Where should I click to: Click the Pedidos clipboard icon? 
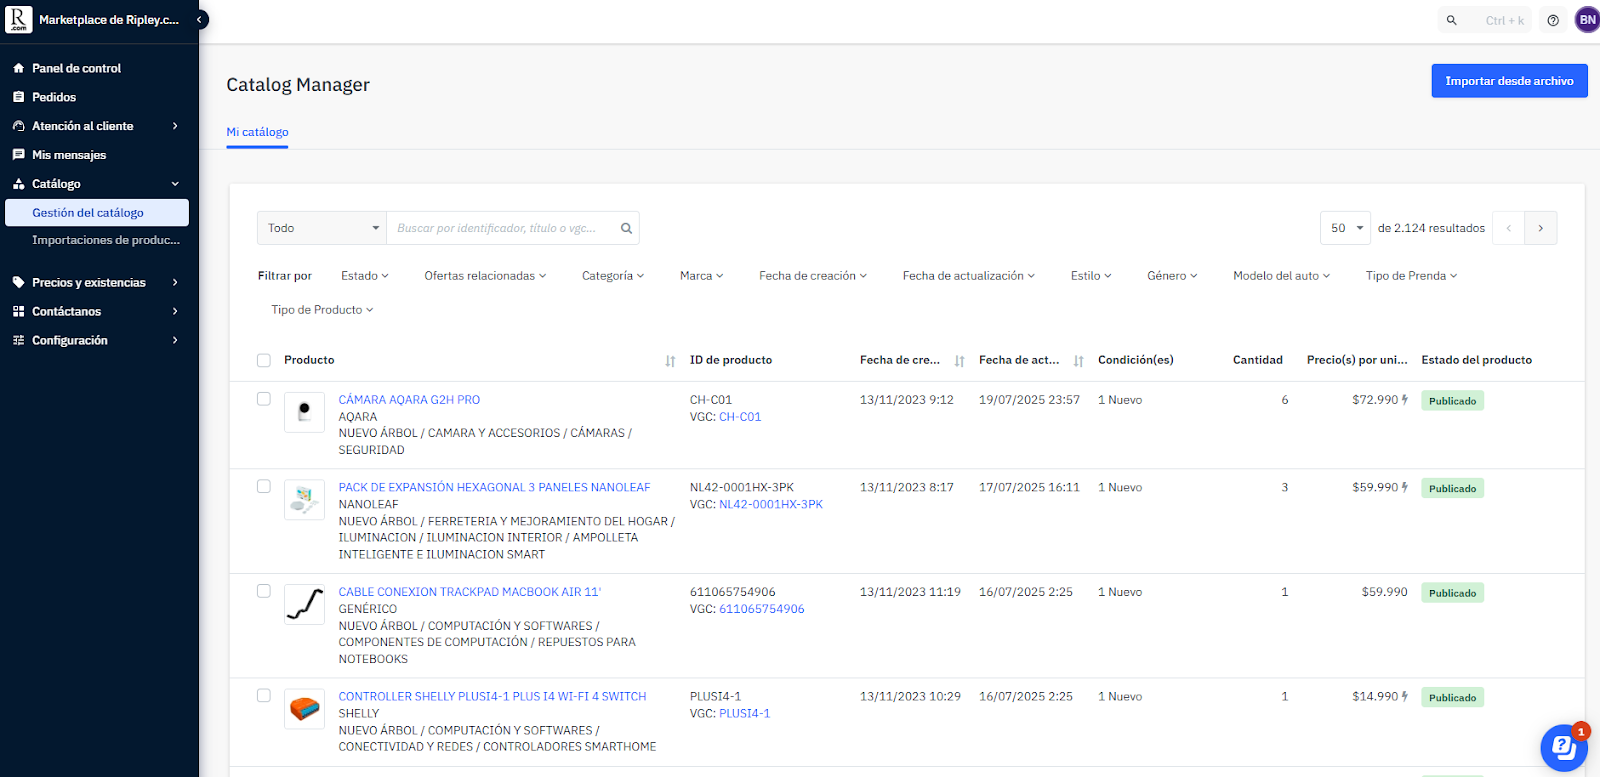pos(18,97)
